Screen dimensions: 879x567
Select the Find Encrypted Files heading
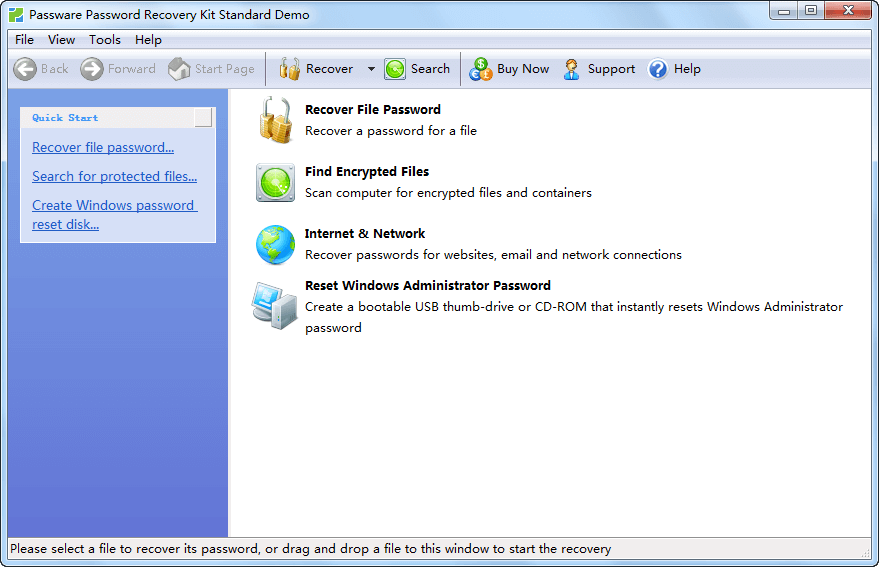(367, 172)
